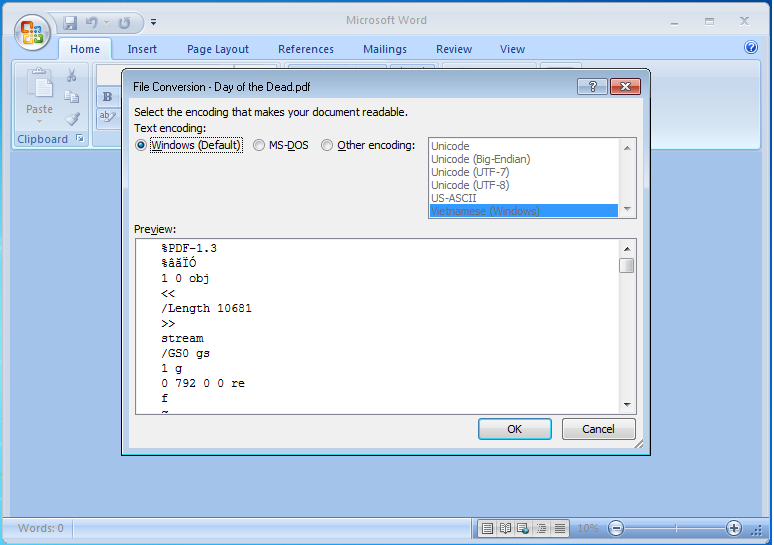Switch to the Home ribbon tab
774x545 pixels.
84,49
